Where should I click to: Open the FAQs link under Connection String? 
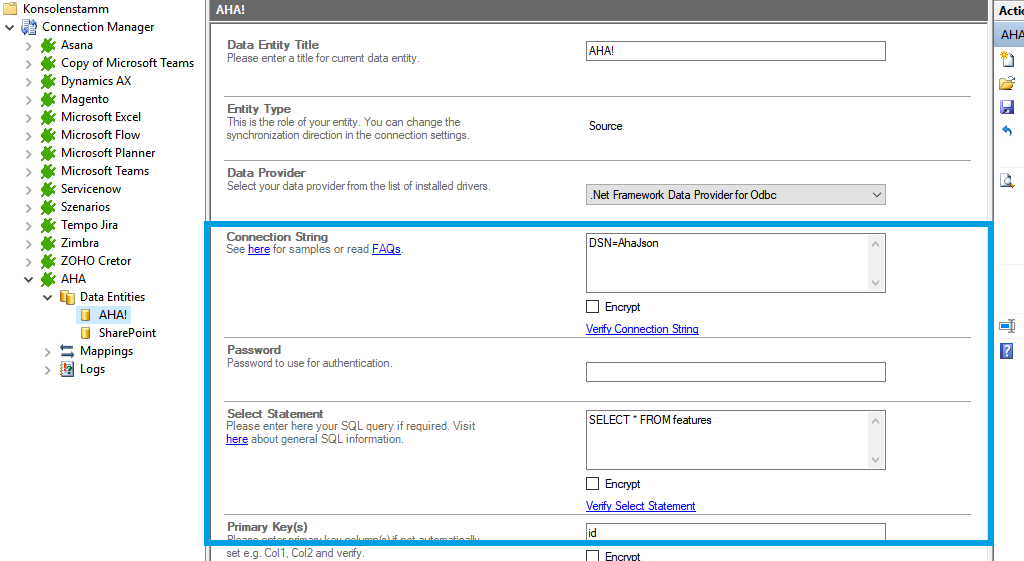pos(386,249)
